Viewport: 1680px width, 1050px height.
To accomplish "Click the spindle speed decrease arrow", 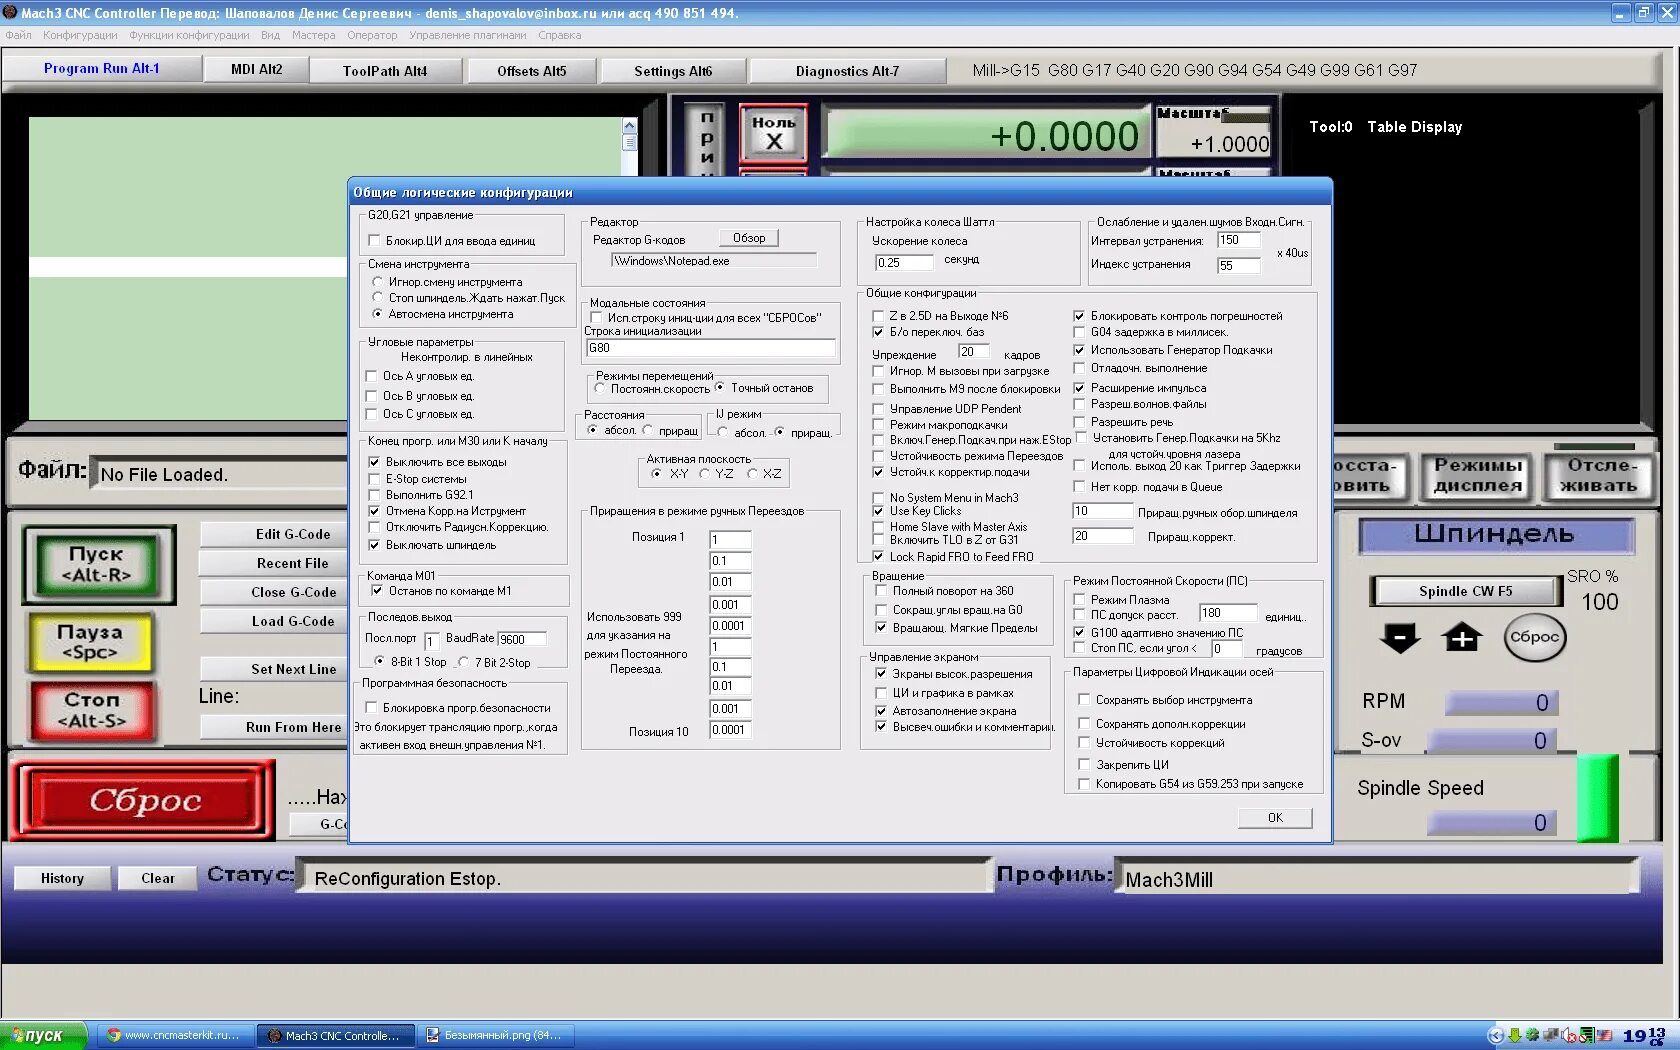I will pos(1400,637).
